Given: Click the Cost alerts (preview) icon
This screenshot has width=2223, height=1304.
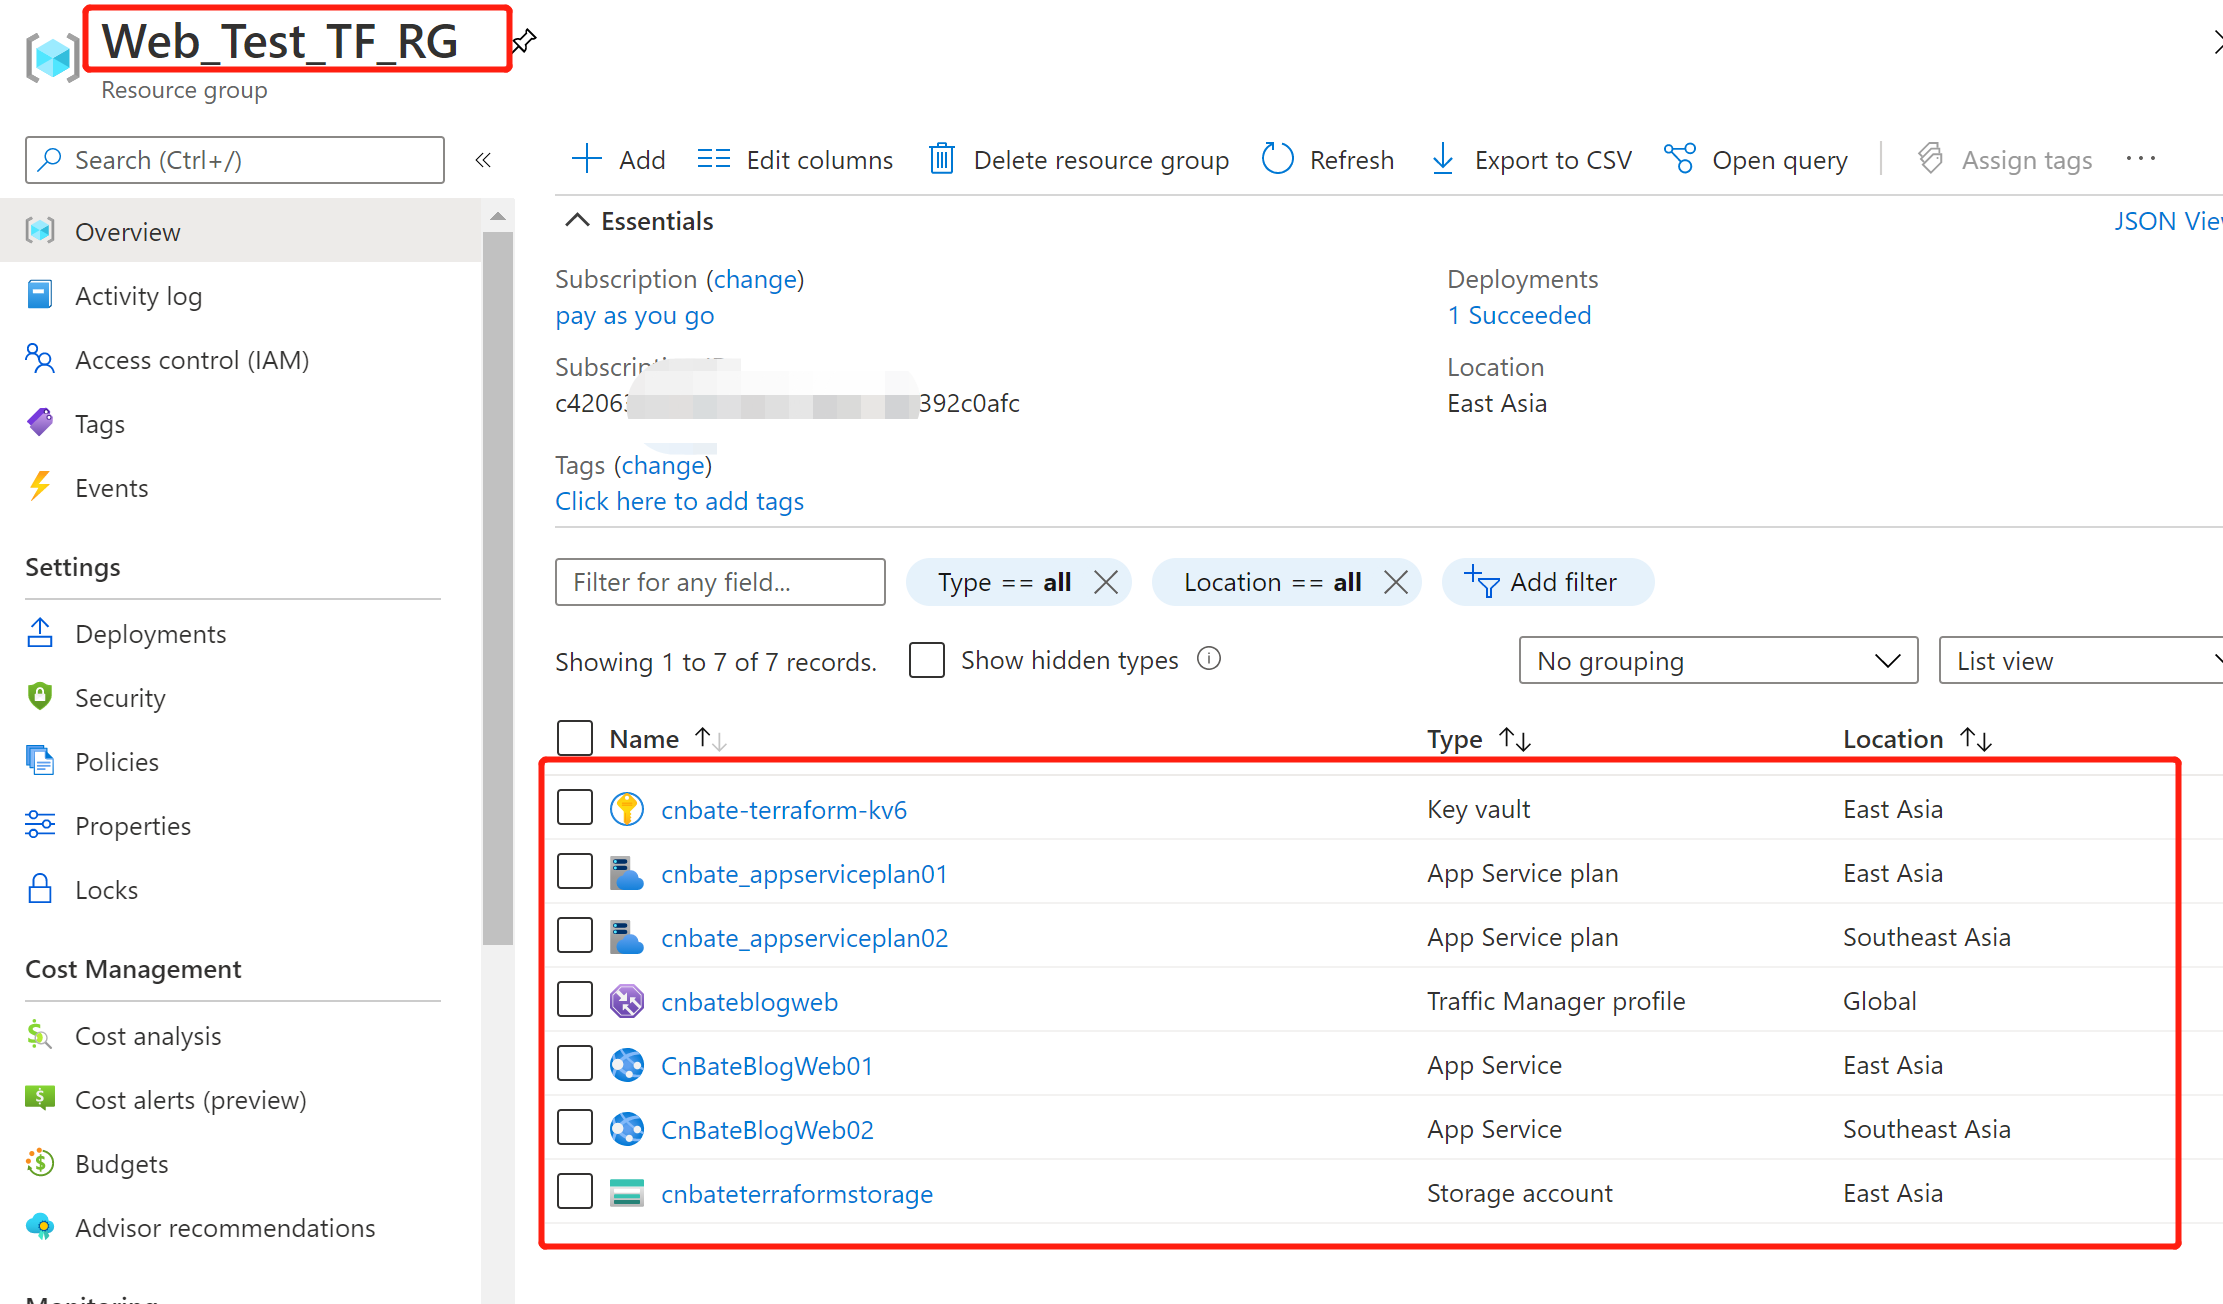Looking at the screenshot, I should [x=40, y=1098].
